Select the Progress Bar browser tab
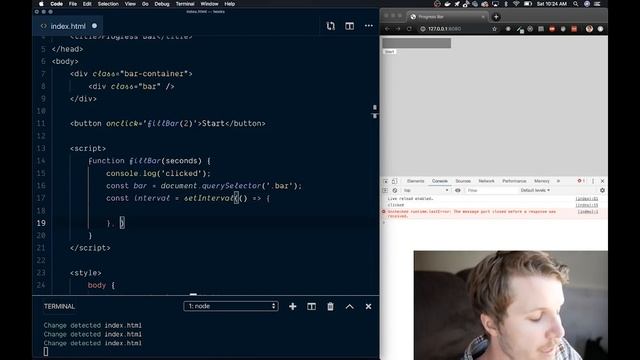 tap(447, 17)
